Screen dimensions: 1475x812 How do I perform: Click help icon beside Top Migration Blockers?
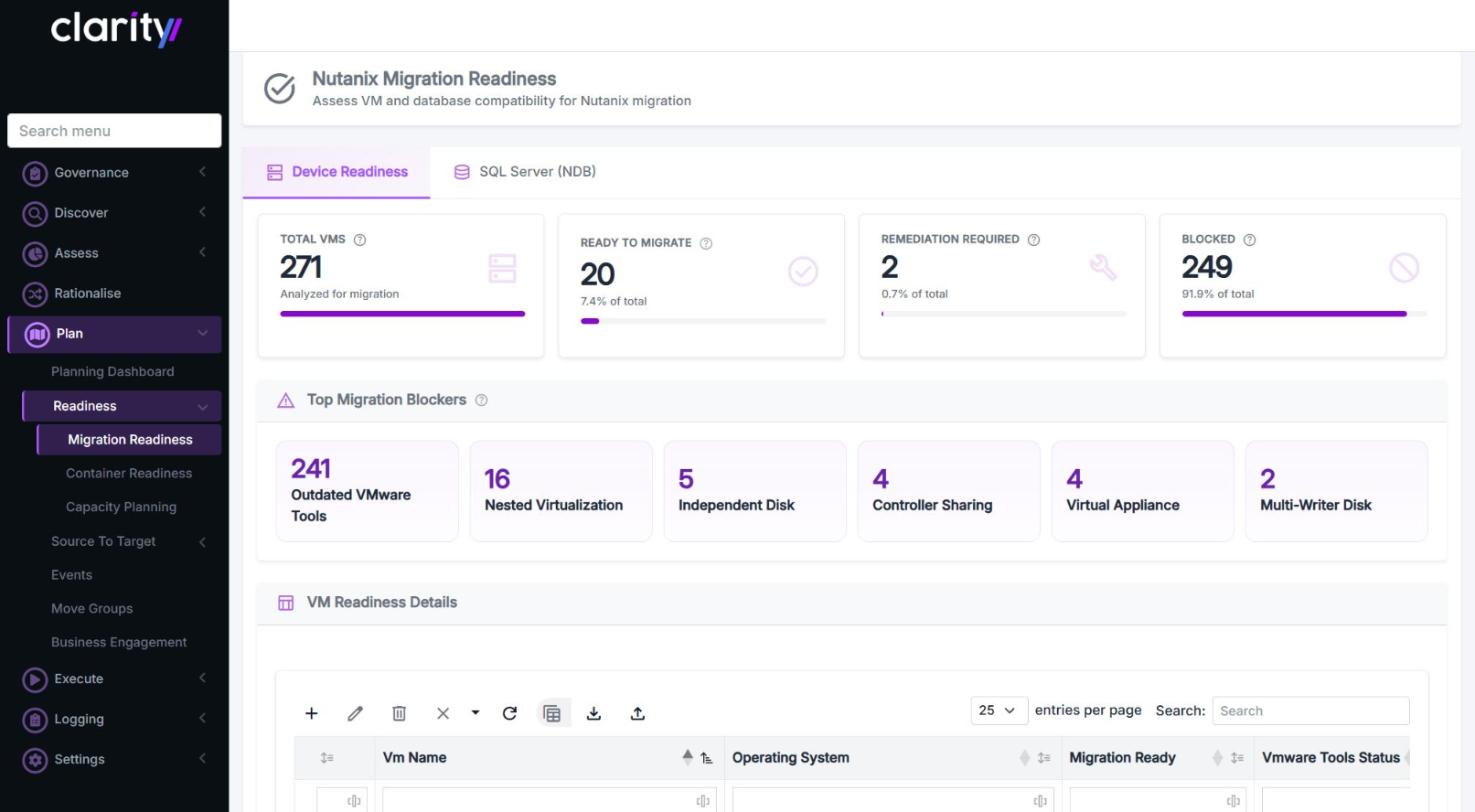click(x=481, y=400)
